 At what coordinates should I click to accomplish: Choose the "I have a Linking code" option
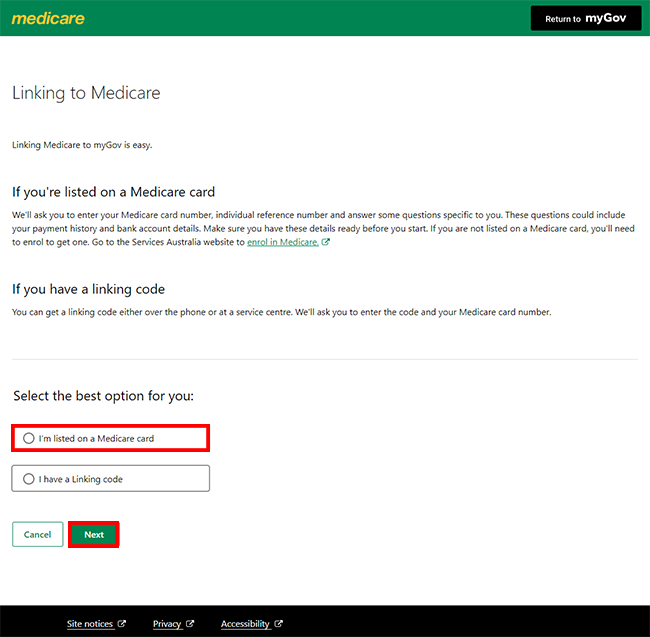click(x=29, y=479)
